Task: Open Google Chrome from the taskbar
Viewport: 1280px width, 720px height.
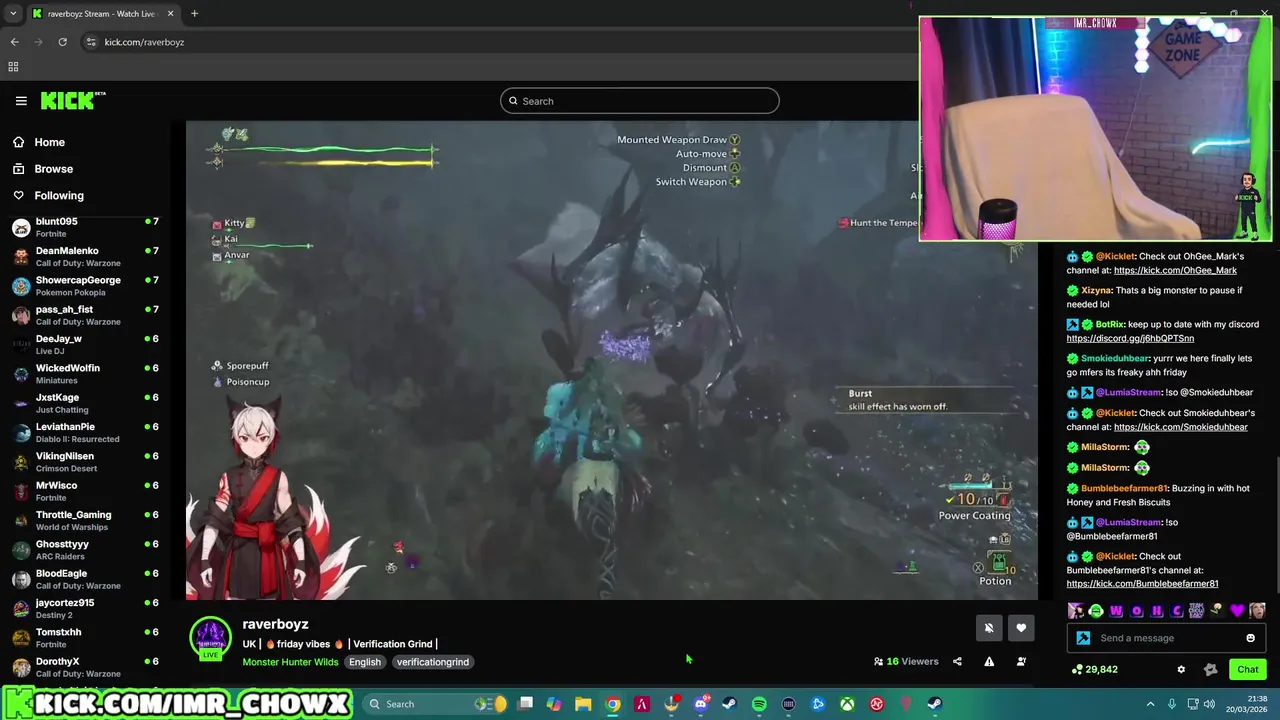Action: click(613, 704)
